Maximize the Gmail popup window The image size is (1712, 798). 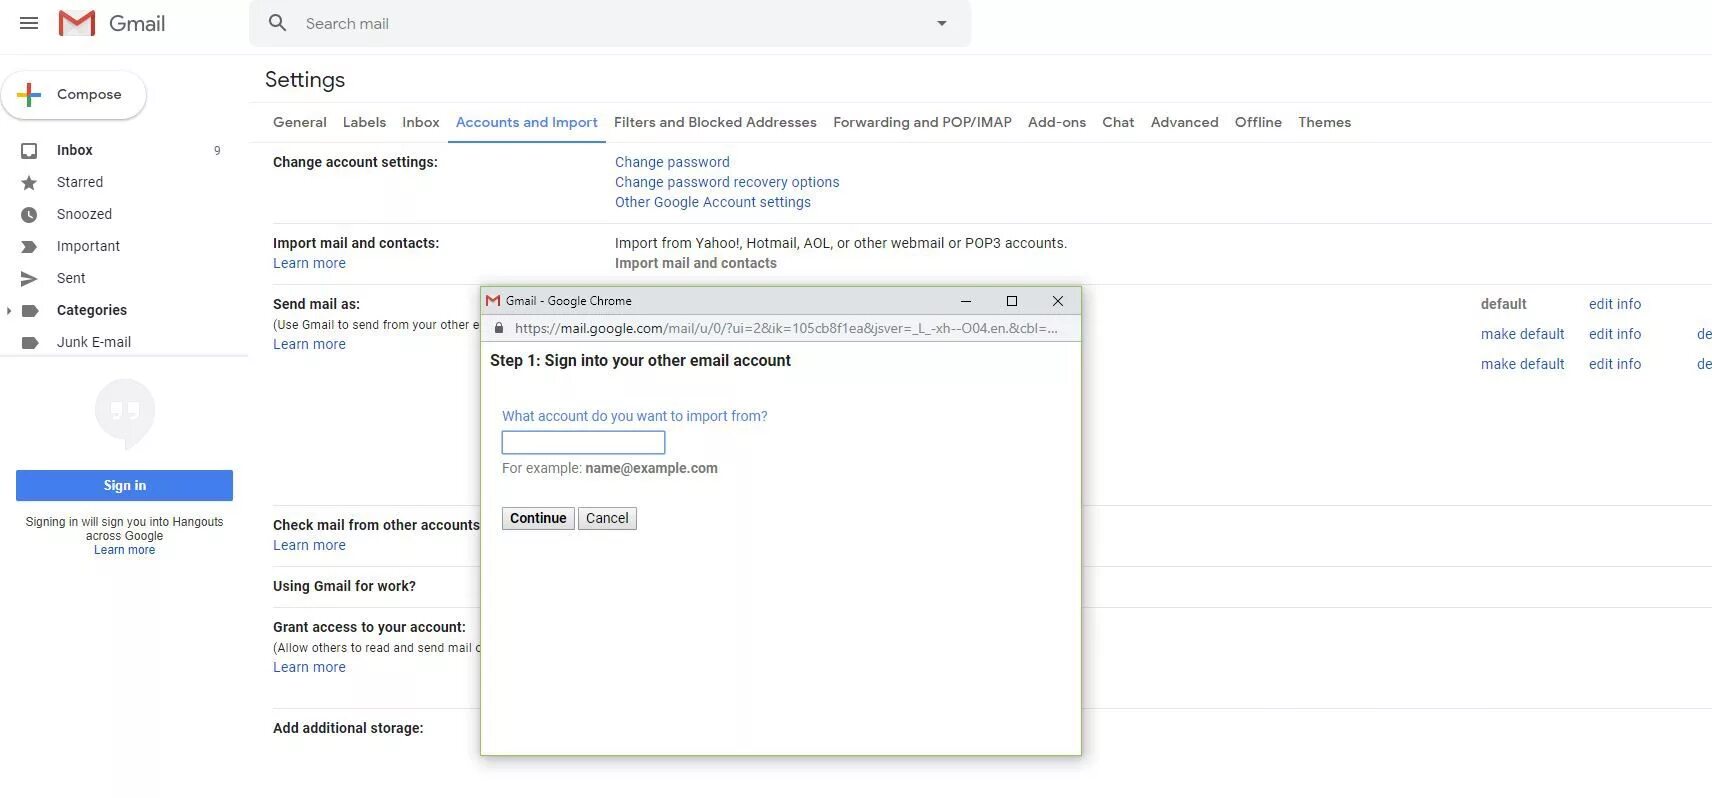pyautogui.click(x=1012, y=301)
